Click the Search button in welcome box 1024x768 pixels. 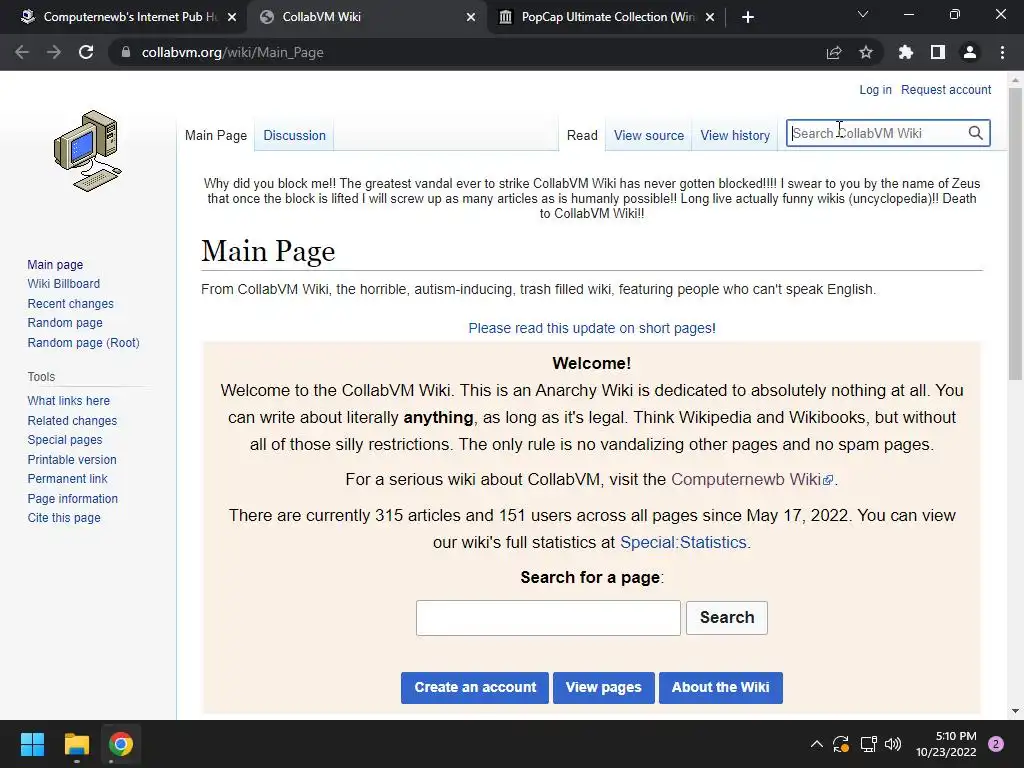pyautogui.click(x=727, y=617)
